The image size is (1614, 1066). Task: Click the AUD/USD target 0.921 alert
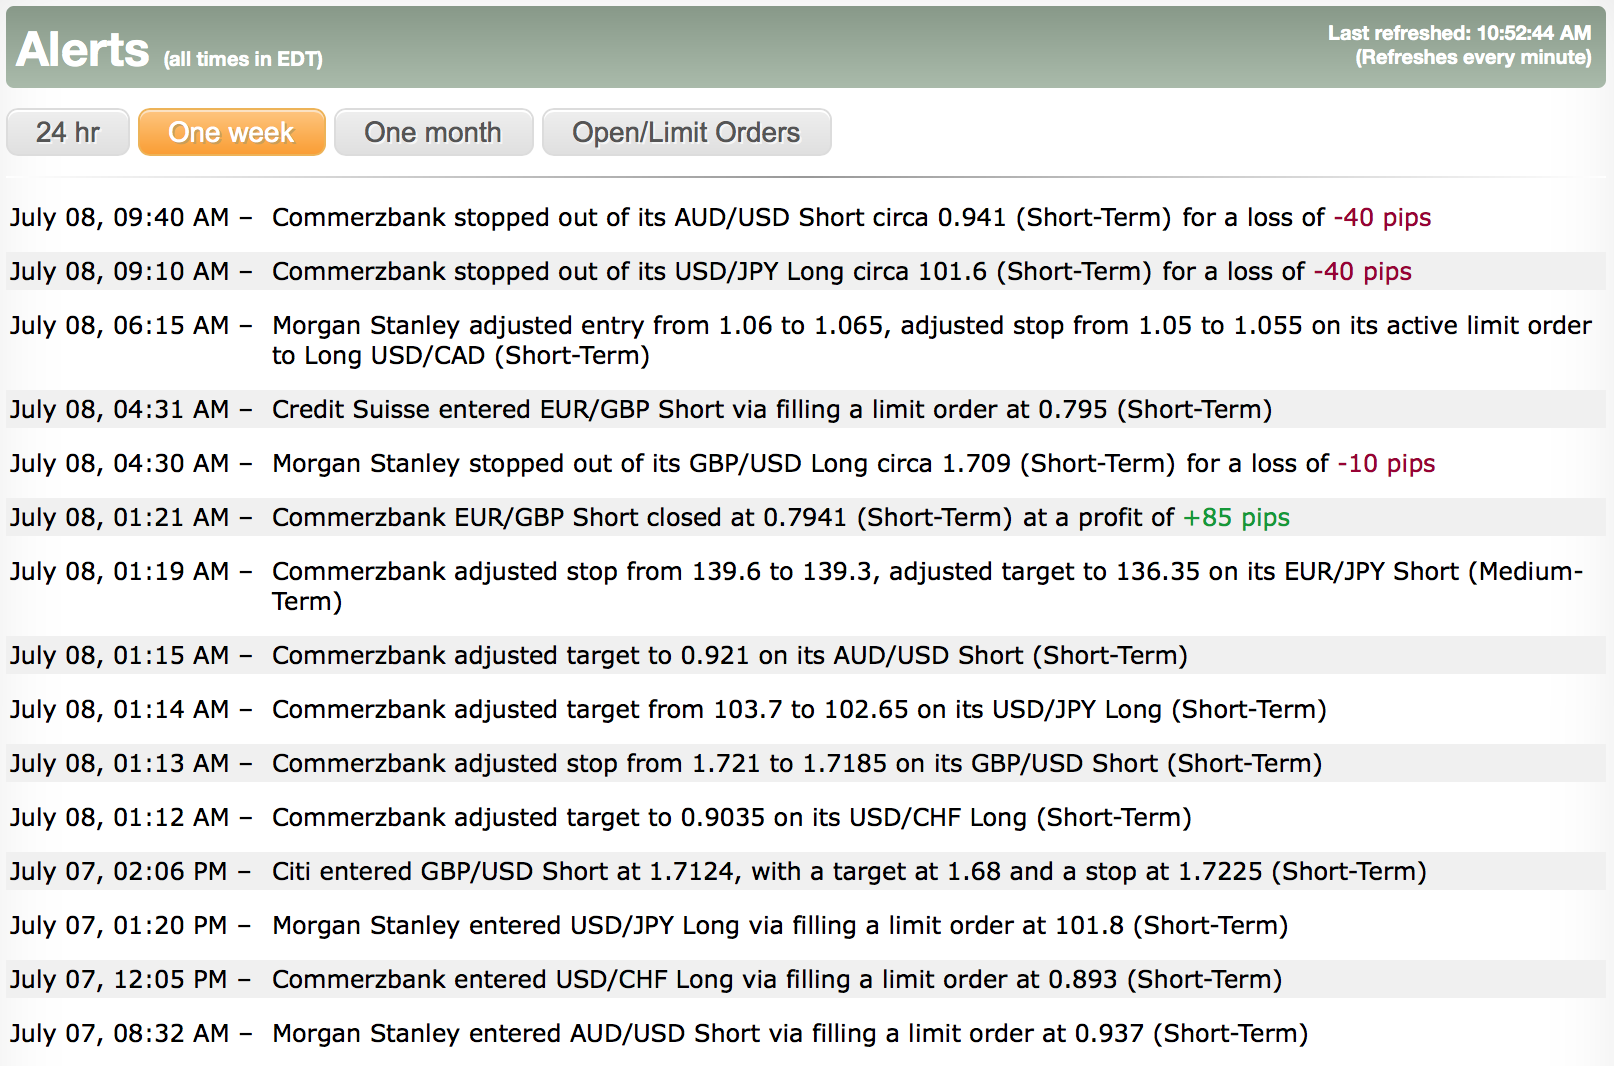729,656
